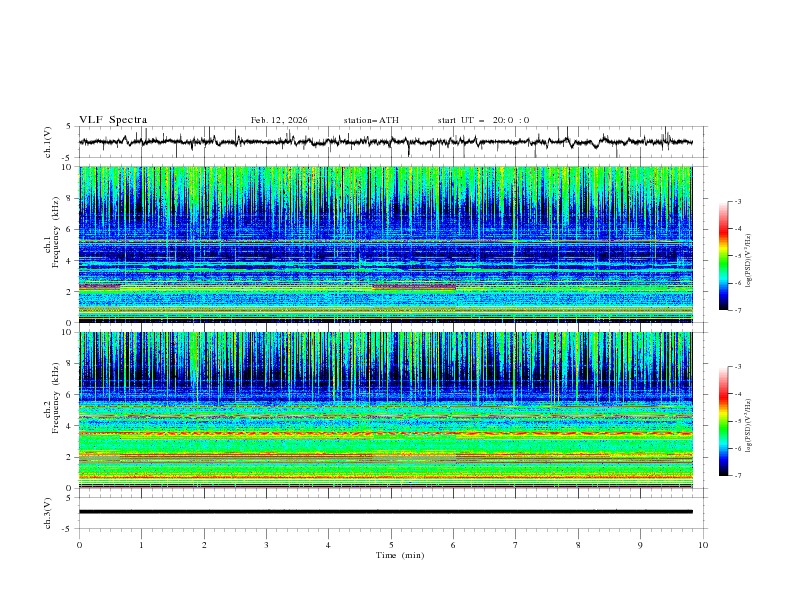This screenshot has height=612, width=792.
Task: Click the VLF Spectra title text
Action: [113, 120]
